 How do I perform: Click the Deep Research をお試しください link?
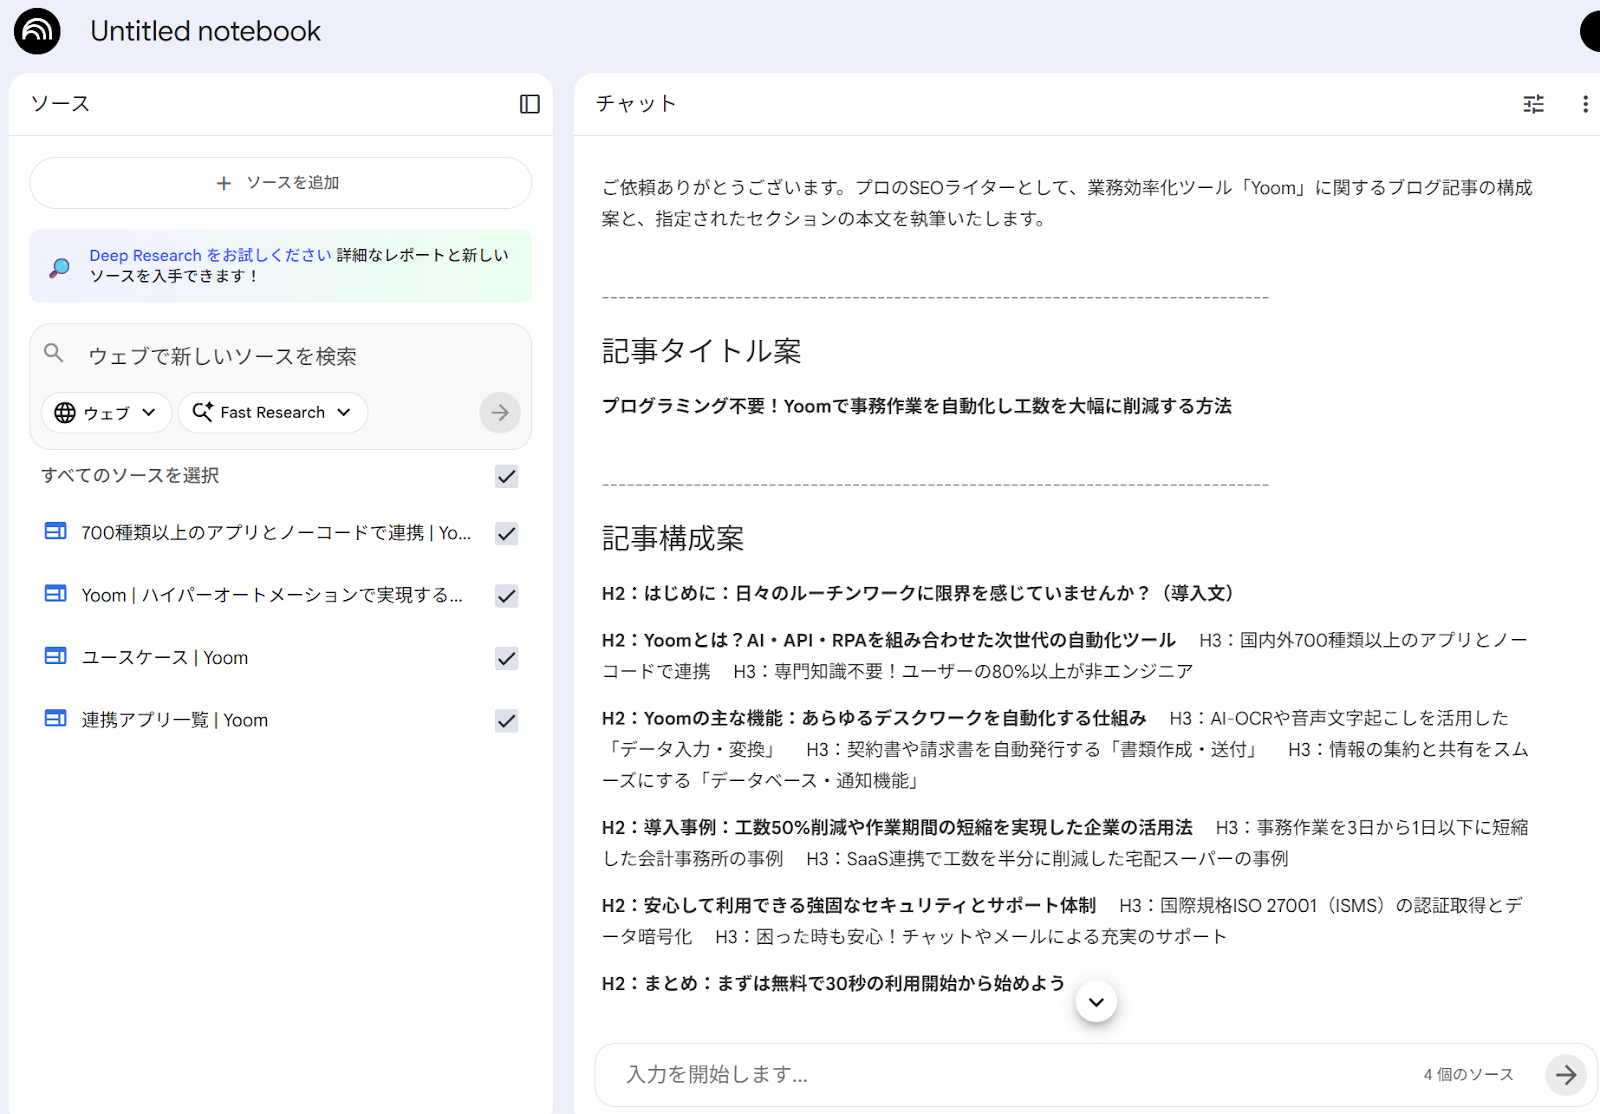210,256
